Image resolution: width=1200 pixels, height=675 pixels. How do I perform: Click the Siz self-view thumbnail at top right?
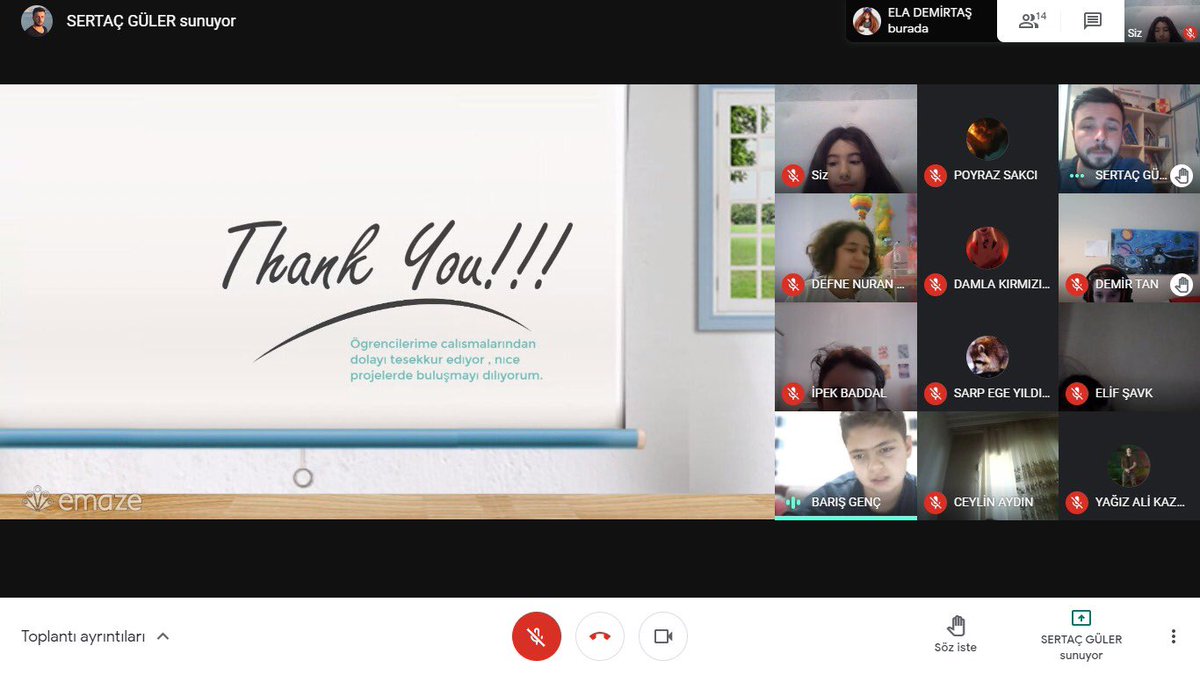pyautogui.click(x=1162, y=21)
